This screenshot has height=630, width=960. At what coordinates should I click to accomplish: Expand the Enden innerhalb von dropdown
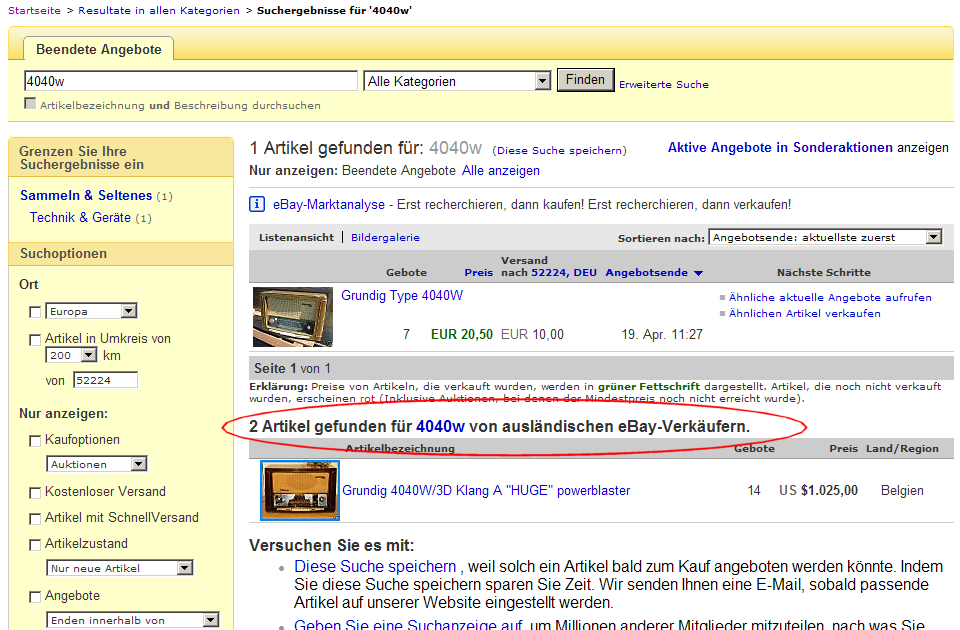click(133, 620)
